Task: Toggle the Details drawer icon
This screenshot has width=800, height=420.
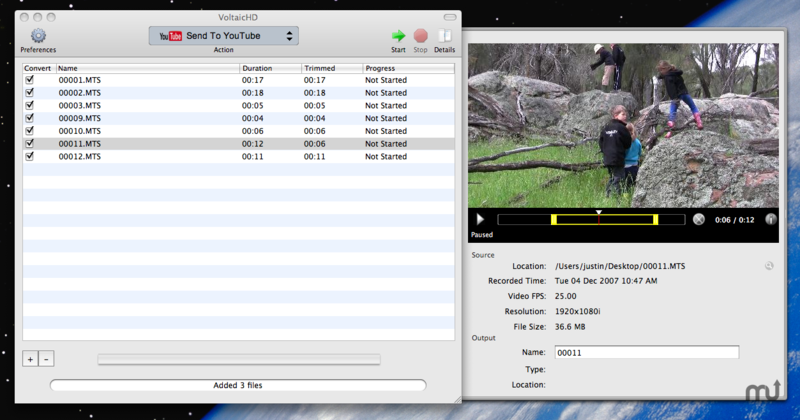Action: click(445, 36)
